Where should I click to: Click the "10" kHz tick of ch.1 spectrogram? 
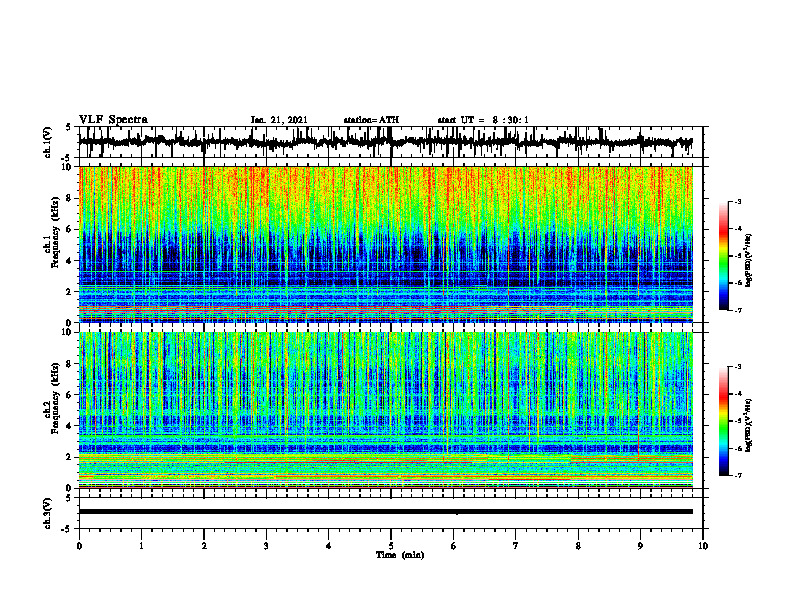68,168
